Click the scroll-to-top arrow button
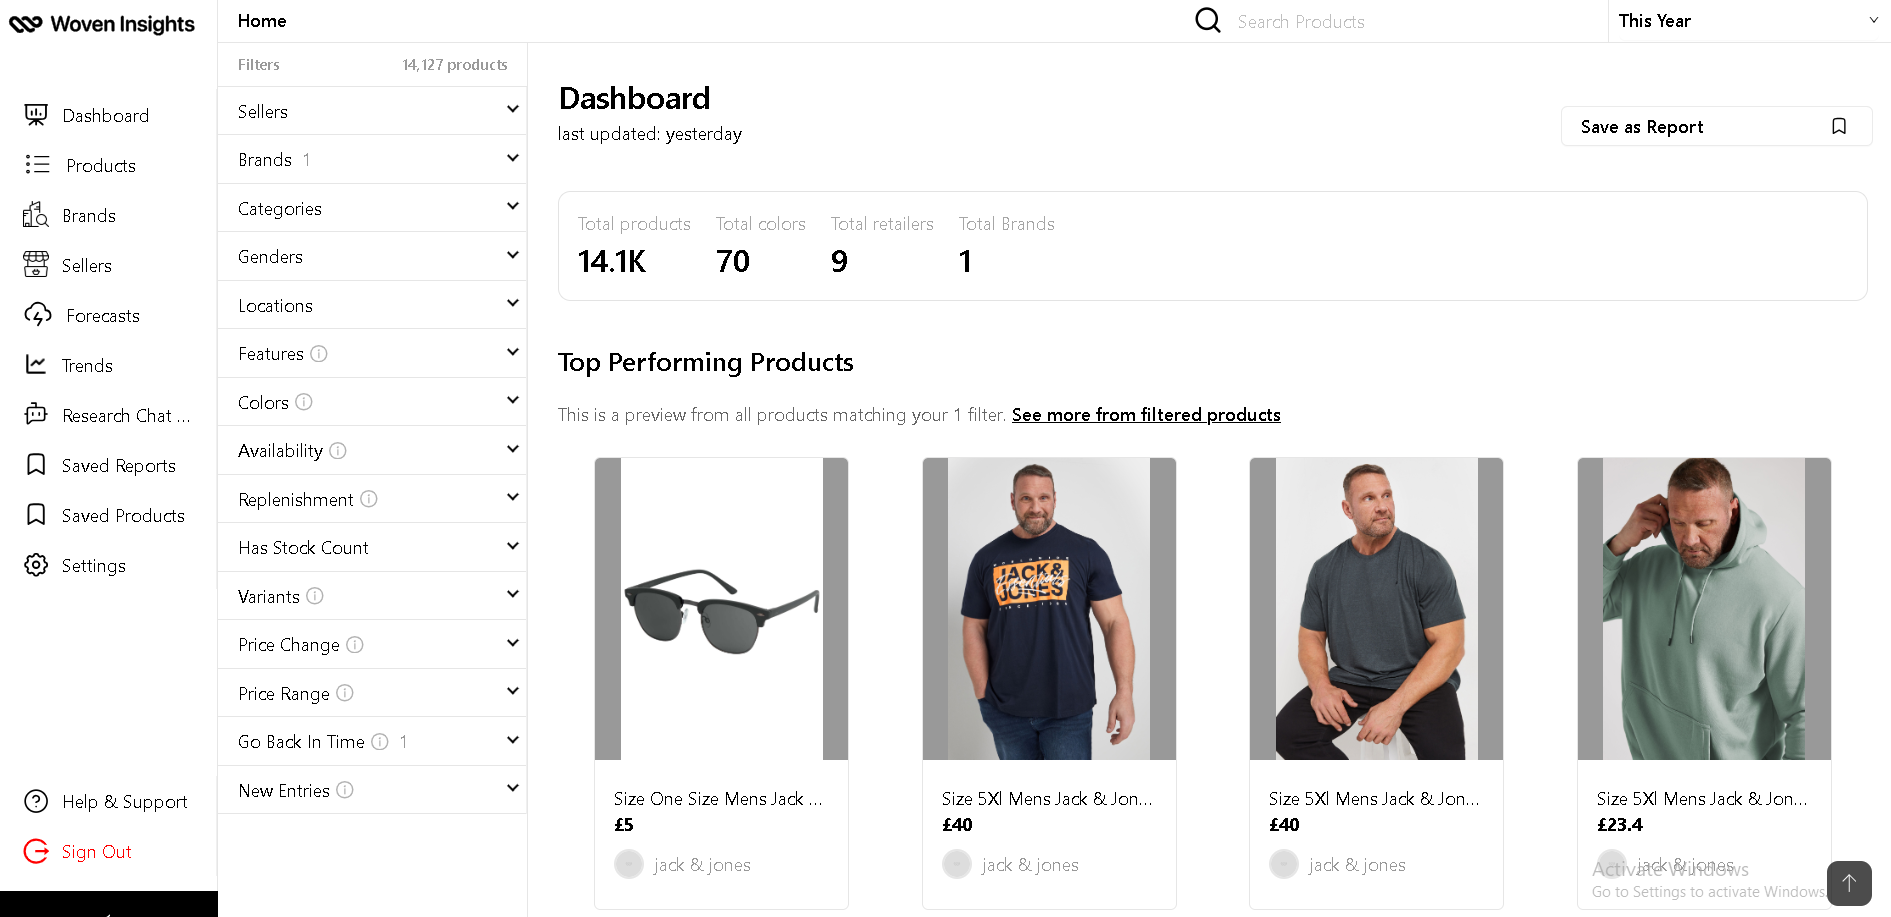This screenshot has width=1891, height=917. pyautogui.click(x=1848, y=883)
